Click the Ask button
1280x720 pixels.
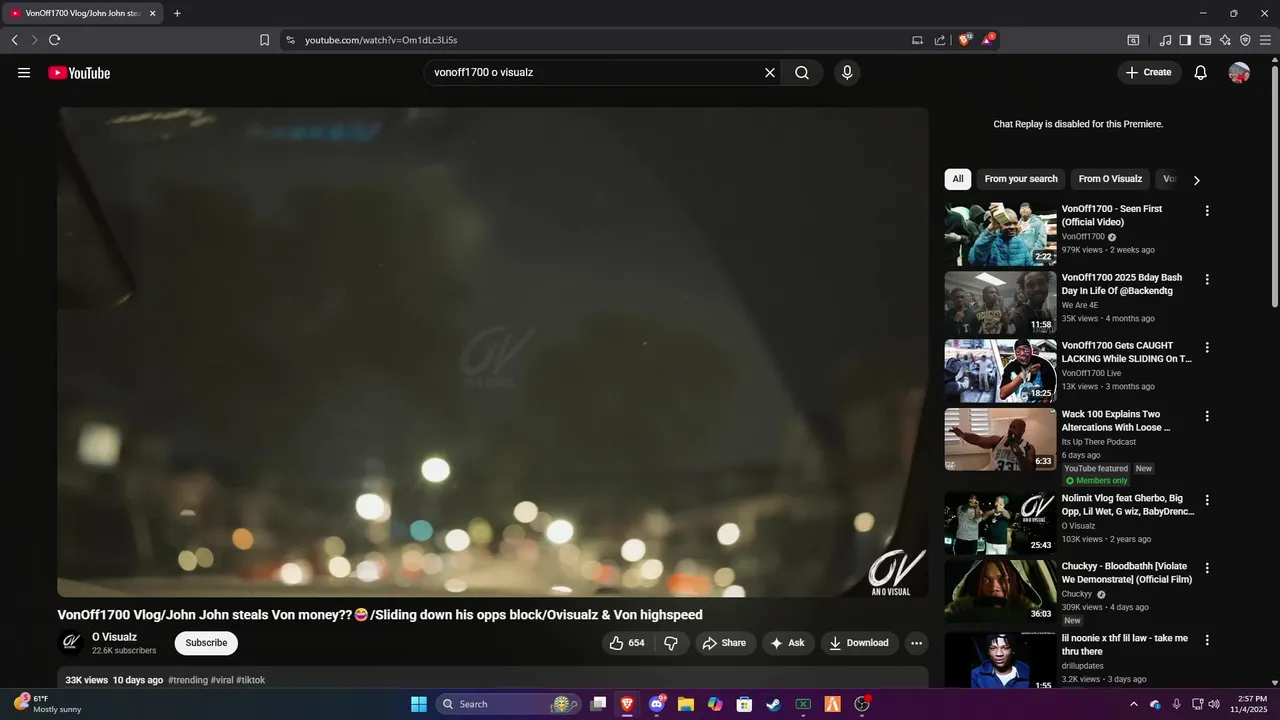(788, 643)
